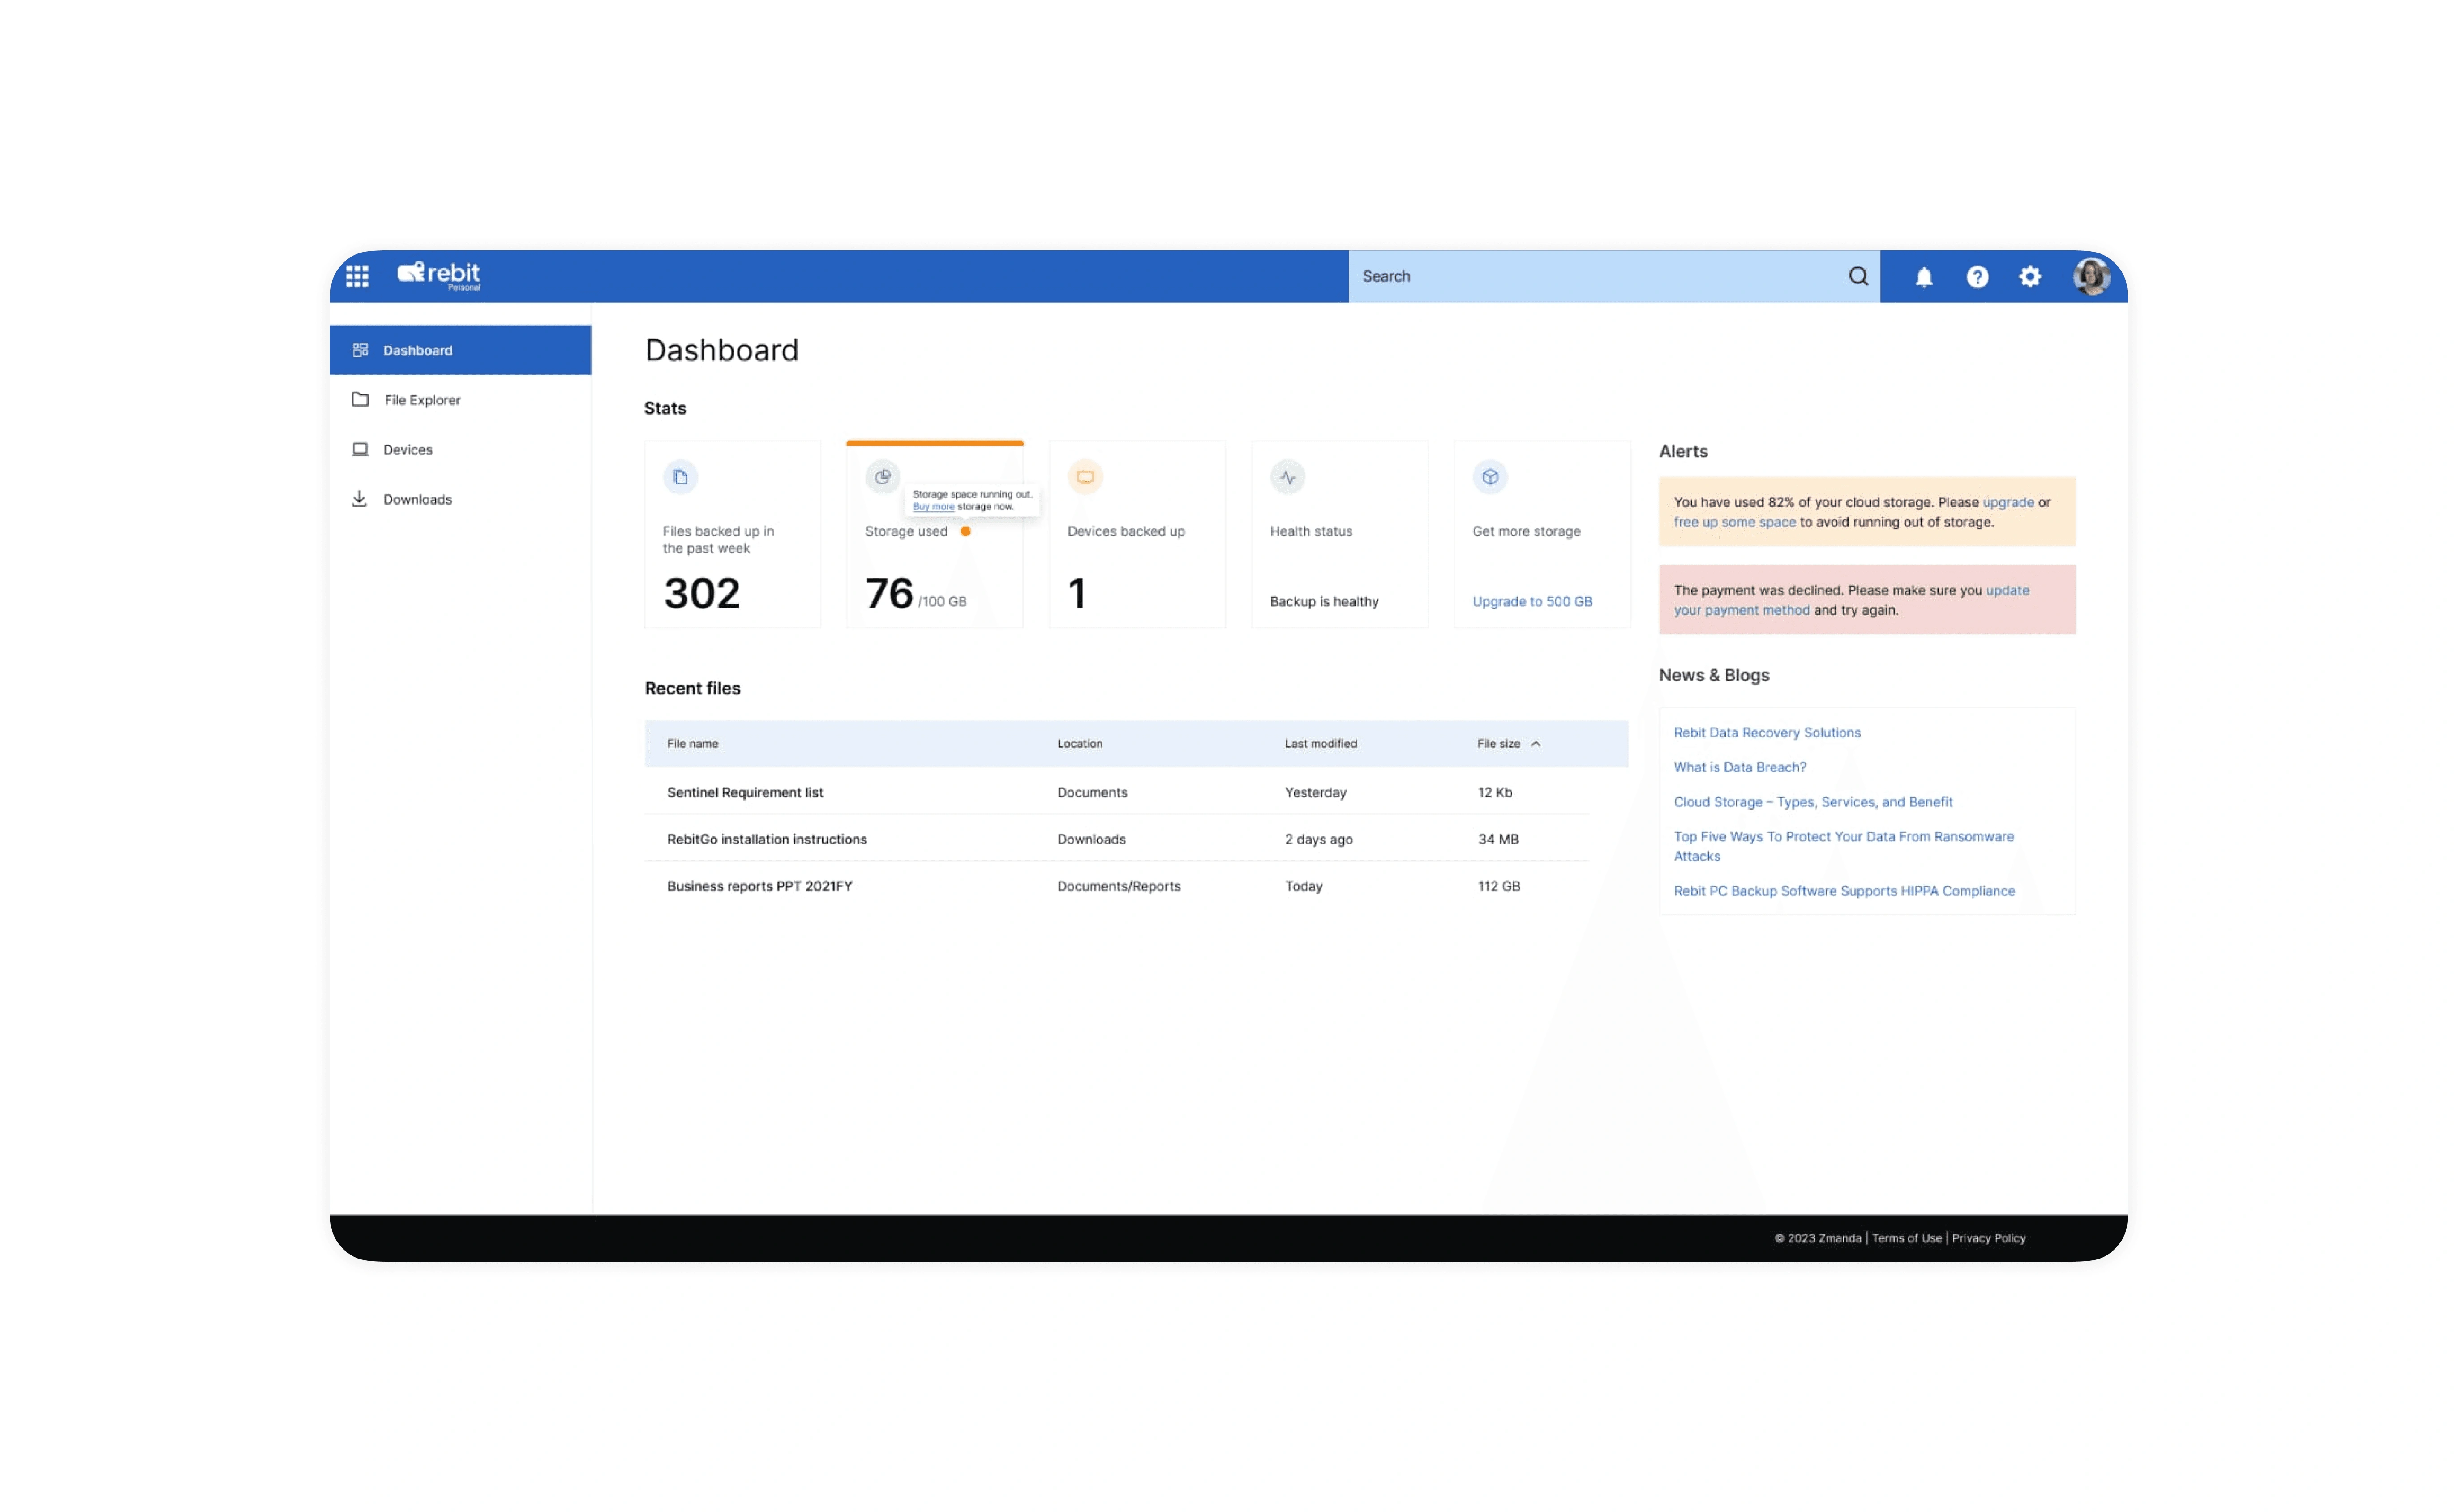Click the devices backed up monitor icon
The width and height of the screenshot is (2458, 1512).
point(1085,477)
